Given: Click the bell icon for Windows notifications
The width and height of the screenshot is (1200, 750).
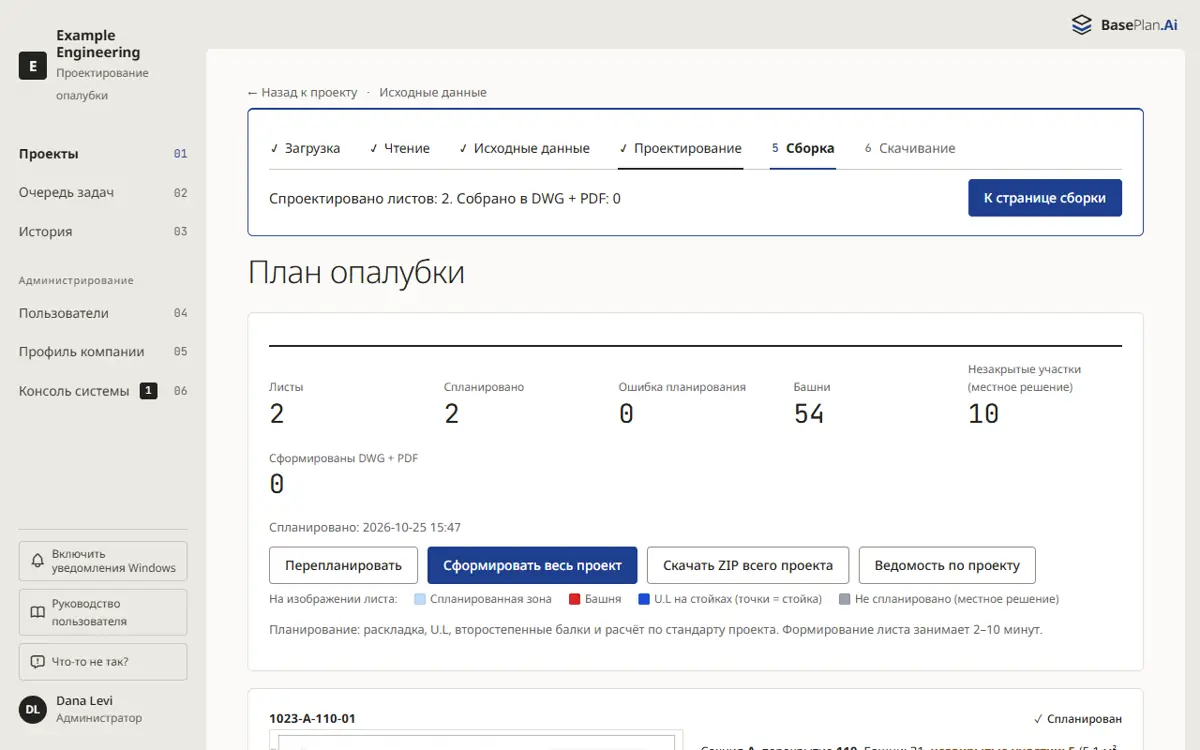Looking at the screenshot, I should tap(37, 561).
